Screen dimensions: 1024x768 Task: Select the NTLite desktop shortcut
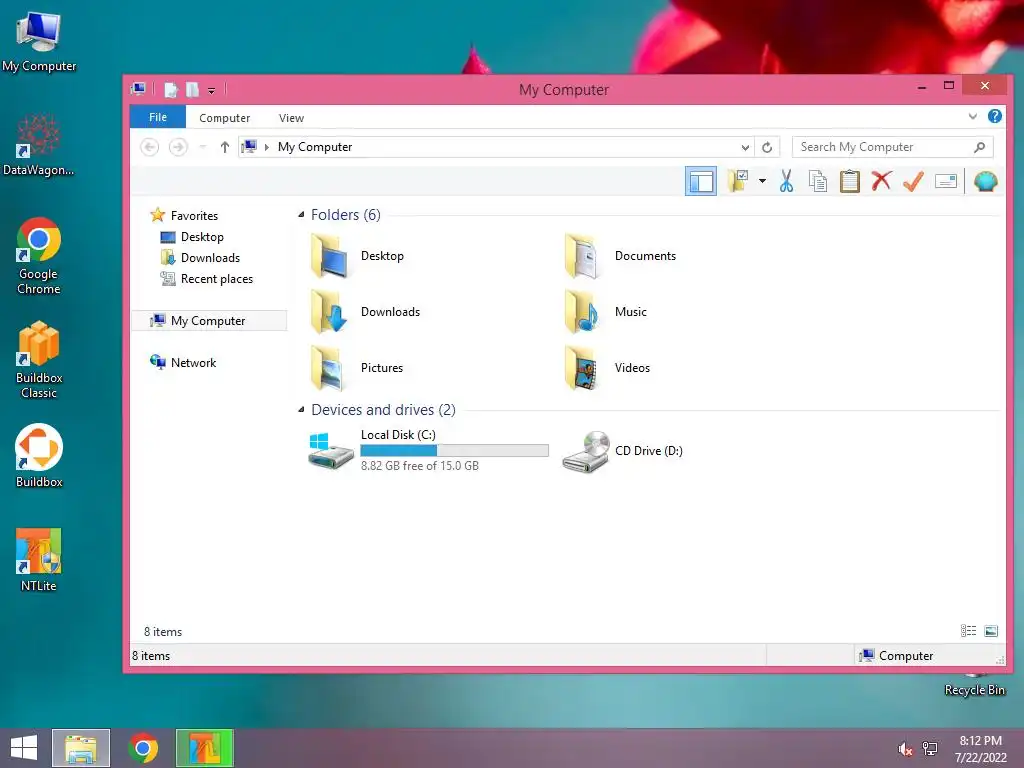(39, 560)
